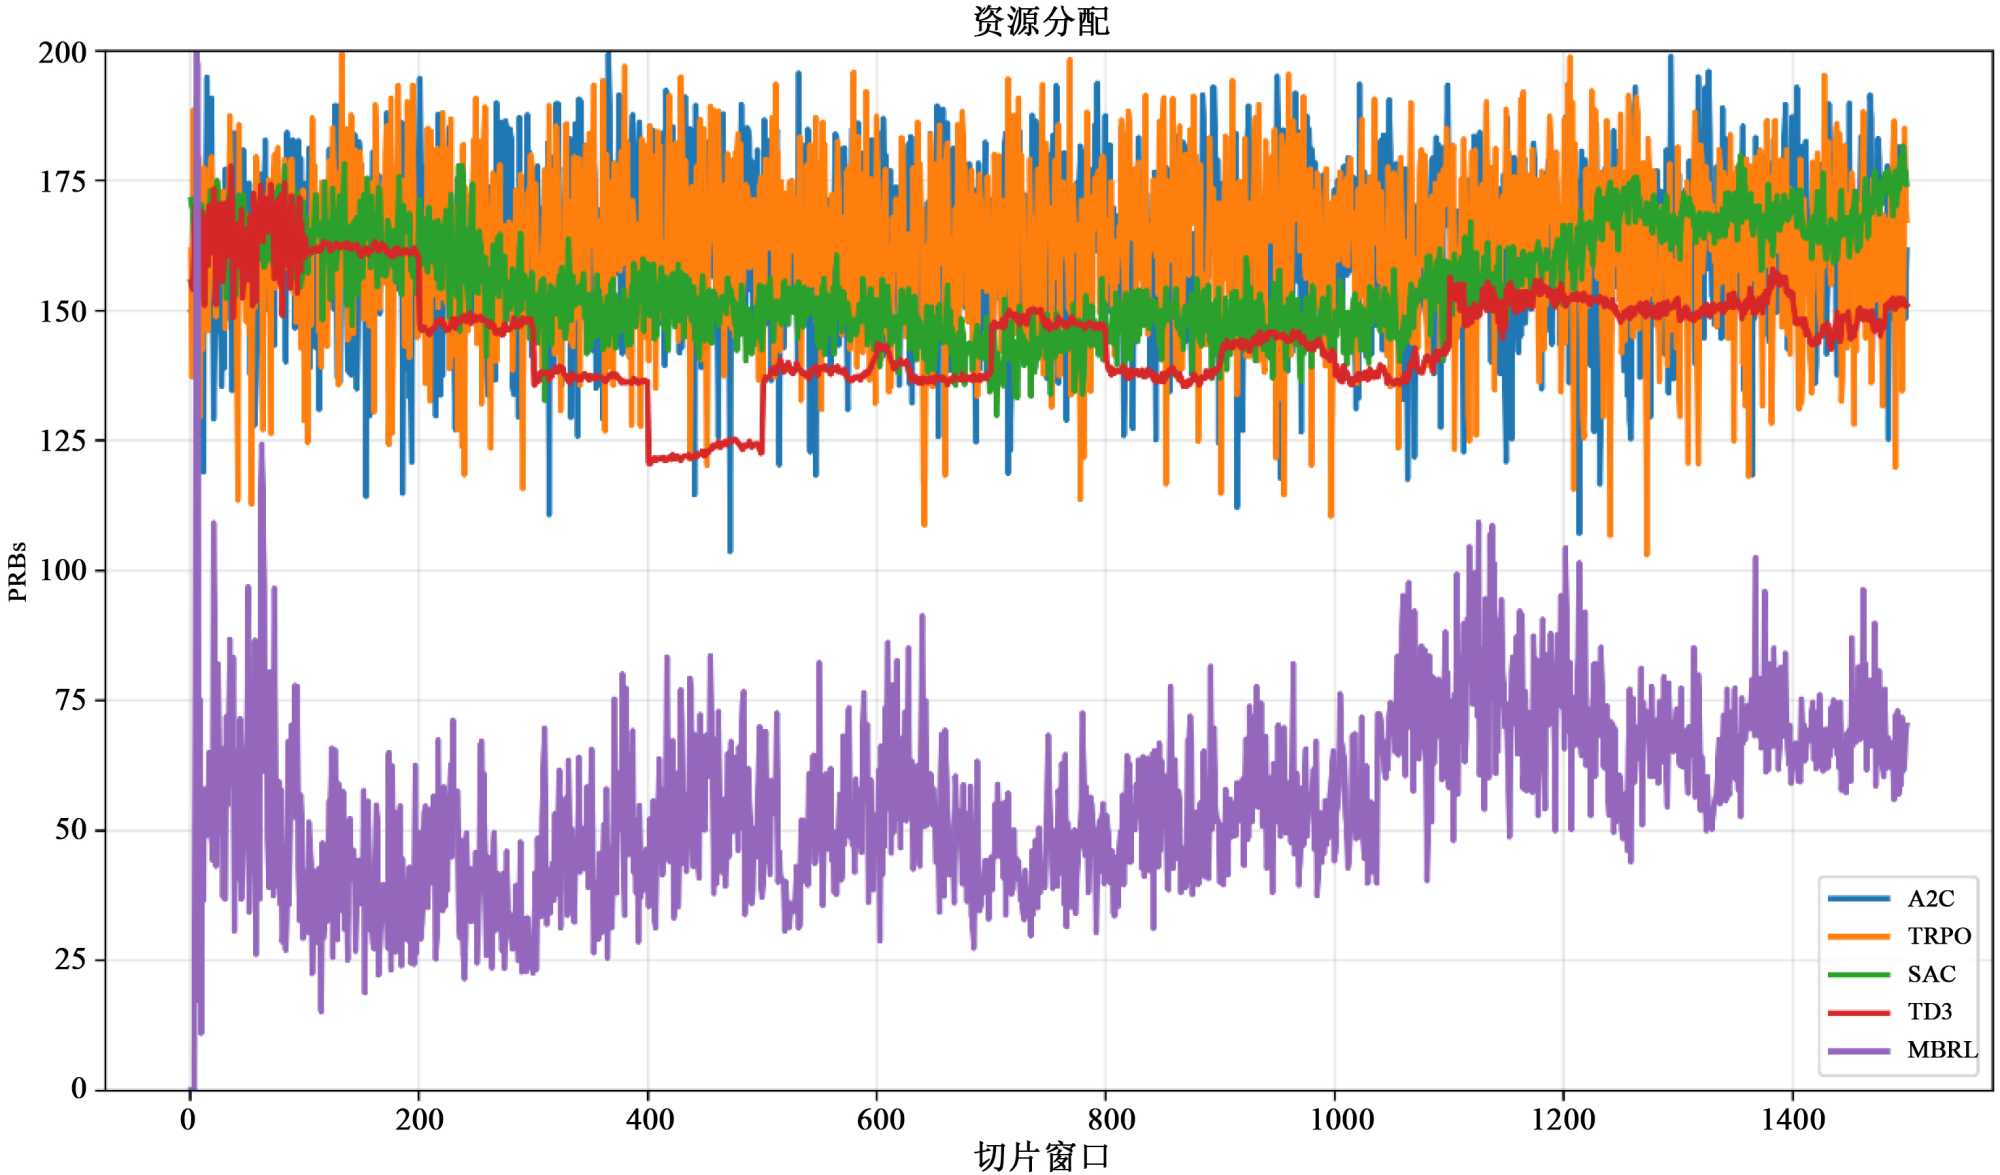2000x1175 pixels.
Task: Click the 400 tick on the x-axis
Action: tap(650, 1119)
